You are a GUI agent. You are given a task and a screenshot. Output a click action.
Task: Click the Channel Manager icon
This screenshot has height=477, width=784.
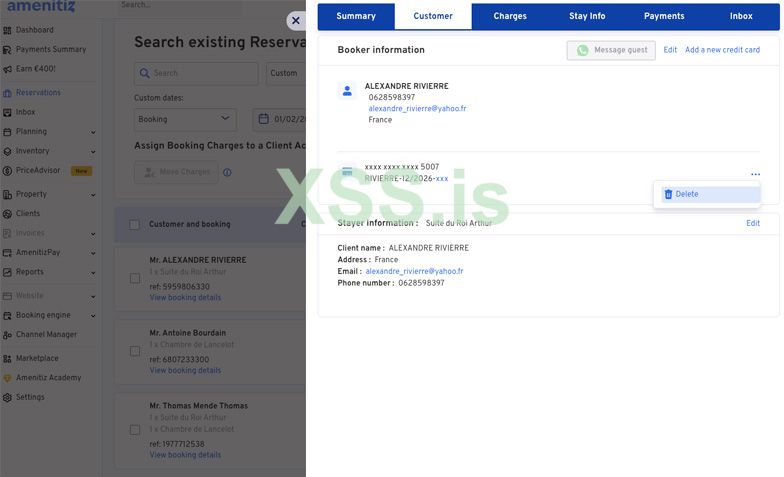click(x=7, y=335)
